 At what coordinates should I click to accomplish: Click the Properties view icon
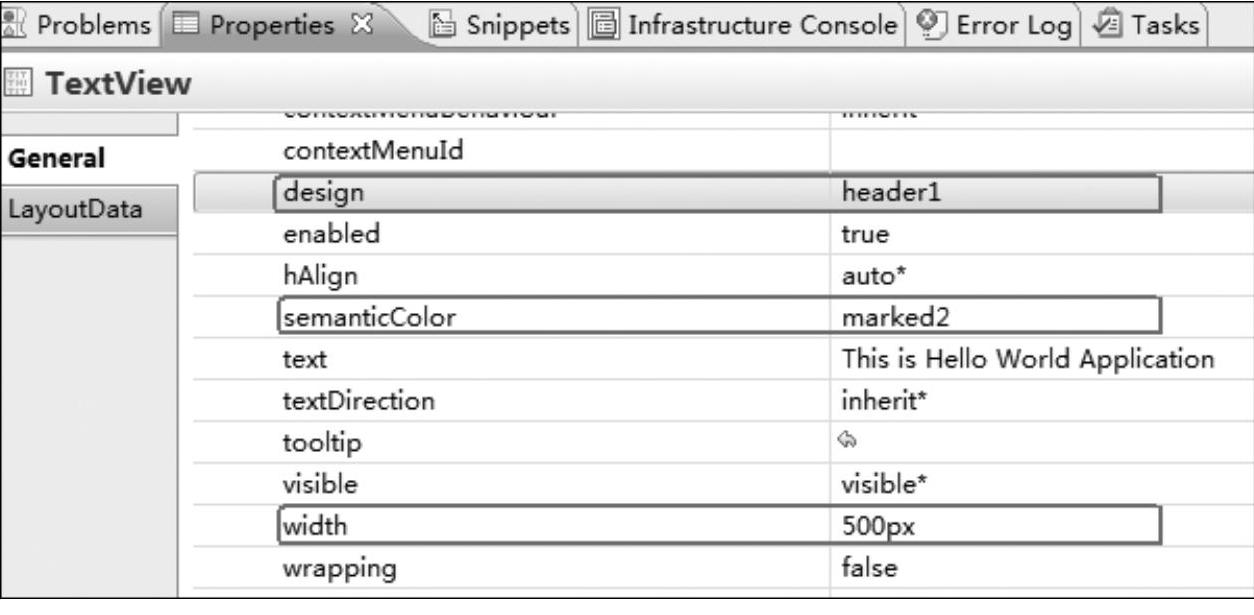pos(189,24)
